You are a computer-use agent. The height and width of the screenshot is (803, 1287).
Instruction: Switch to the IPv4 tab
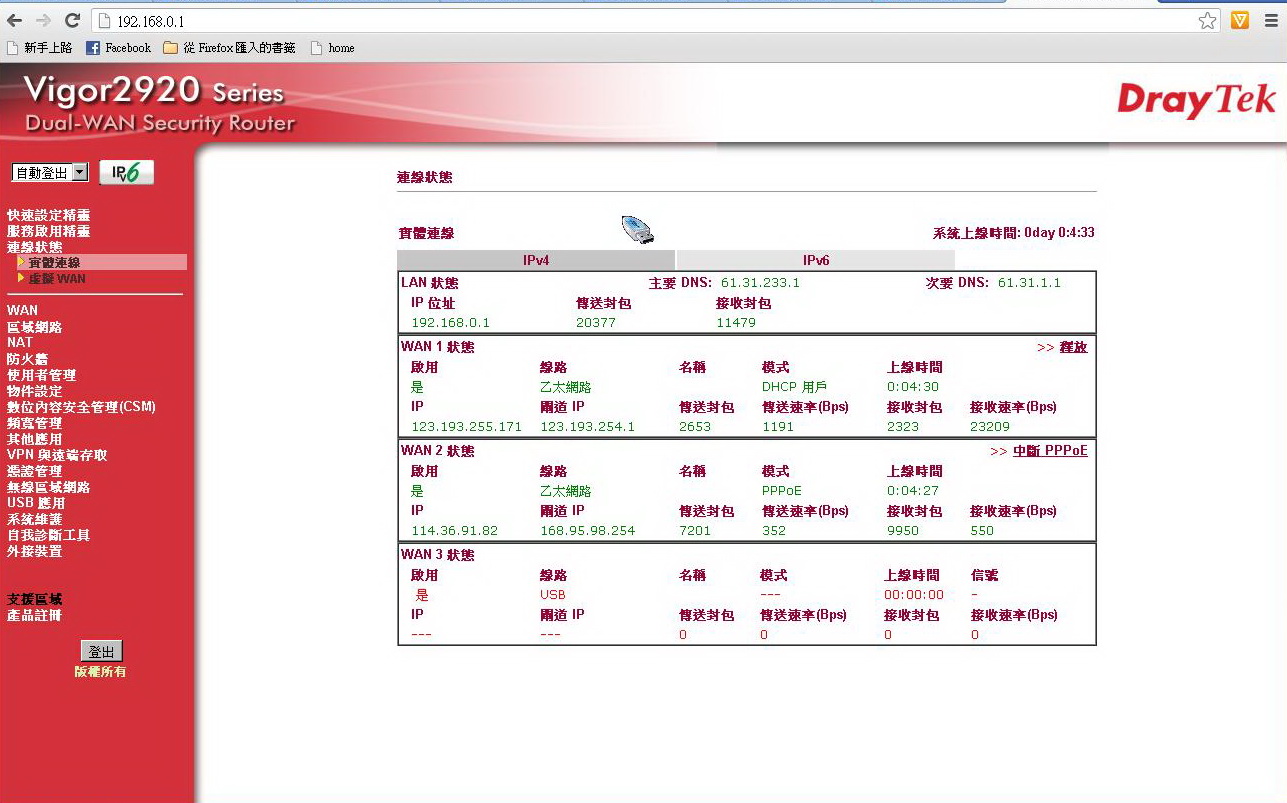[536, 260]
